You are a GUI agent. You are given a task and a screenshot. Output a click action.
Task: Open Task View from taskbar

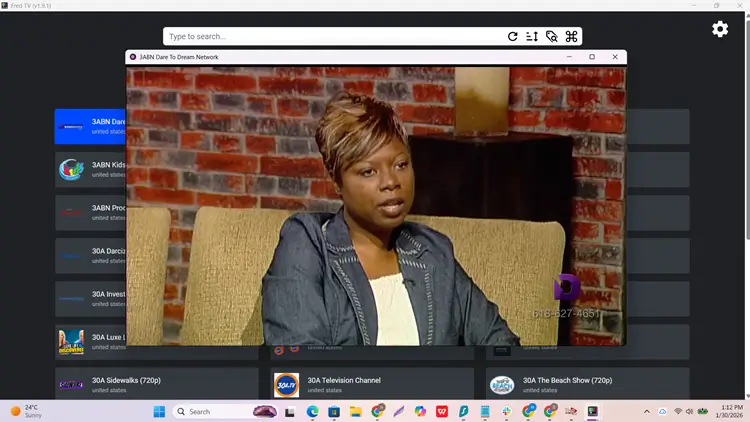290,411
